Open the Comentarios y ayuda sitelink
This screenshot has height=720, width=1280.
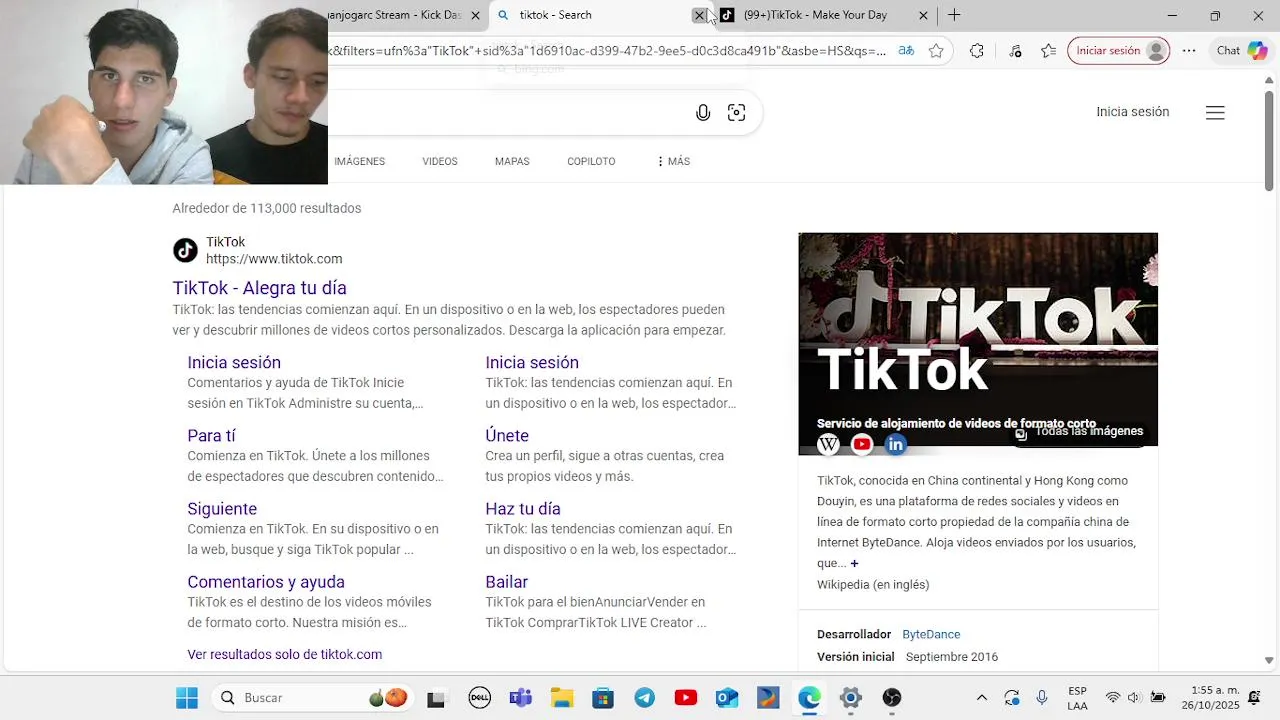point(266,581)
